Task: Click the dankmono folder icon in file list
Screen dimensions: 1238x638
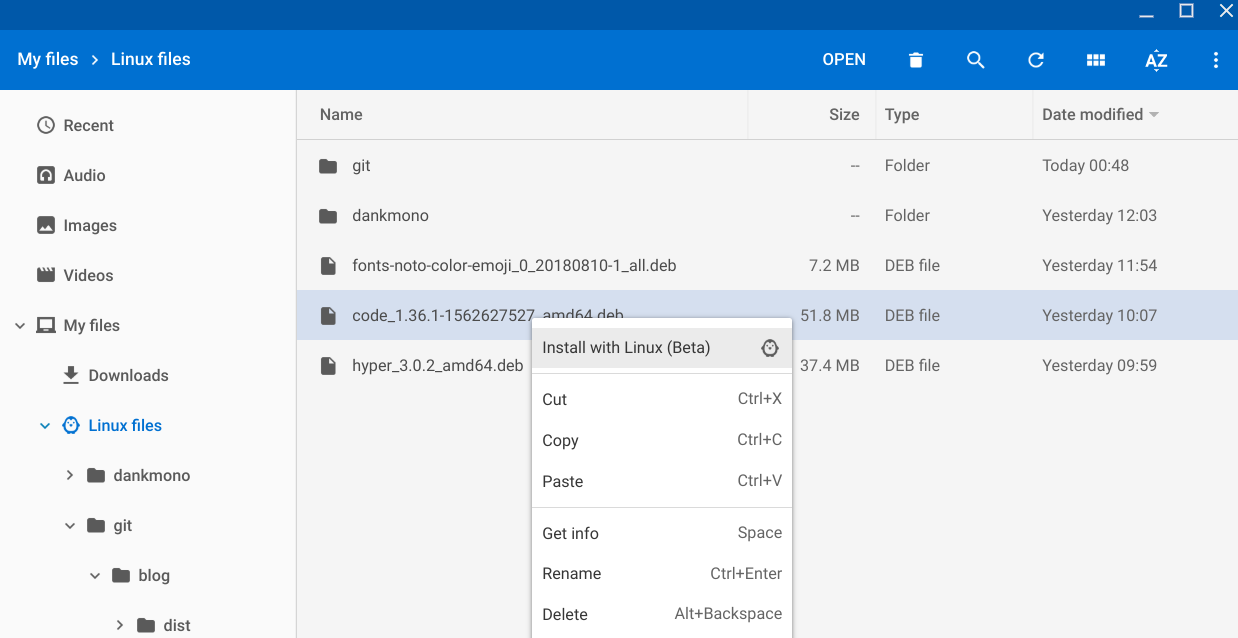Action: pyautogui.click(x=328, y=216)
